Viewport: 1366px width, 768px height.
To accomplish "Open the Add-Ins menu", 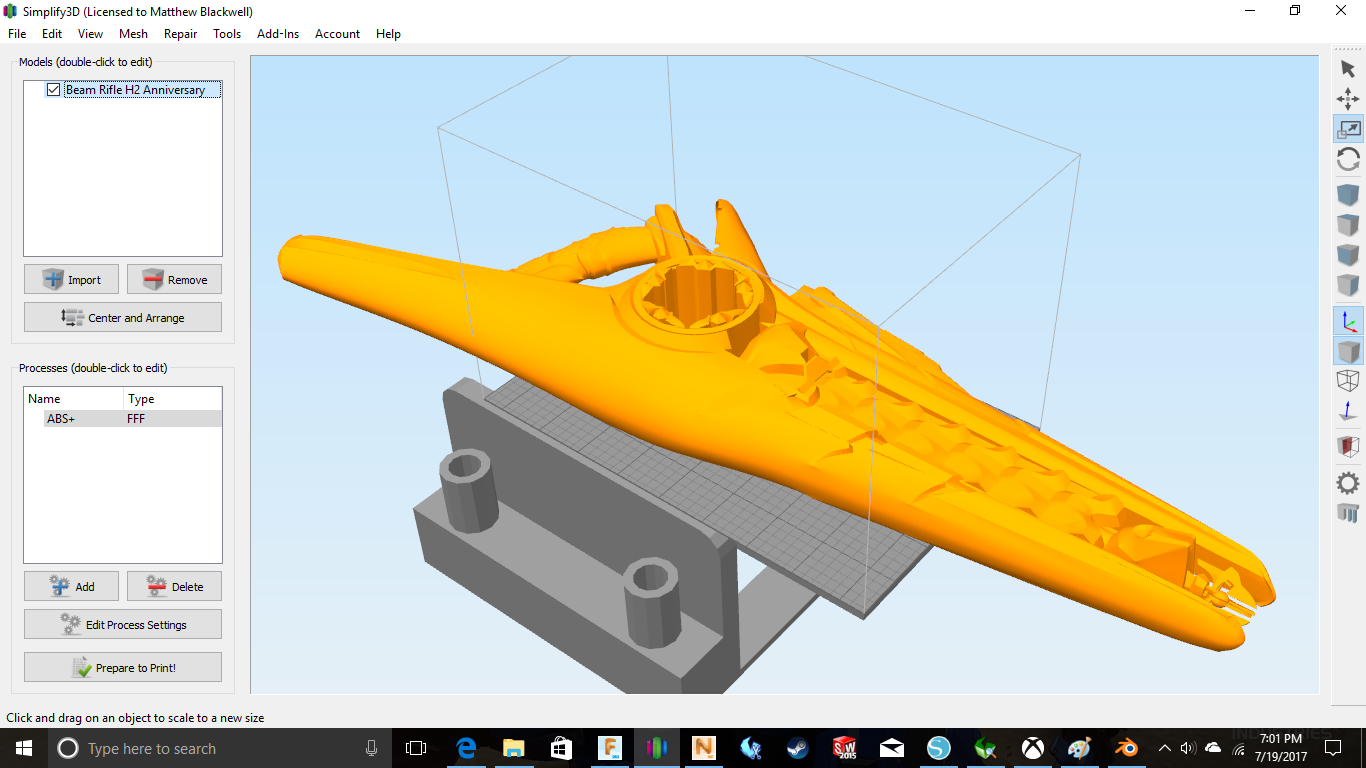I will 278,33.
